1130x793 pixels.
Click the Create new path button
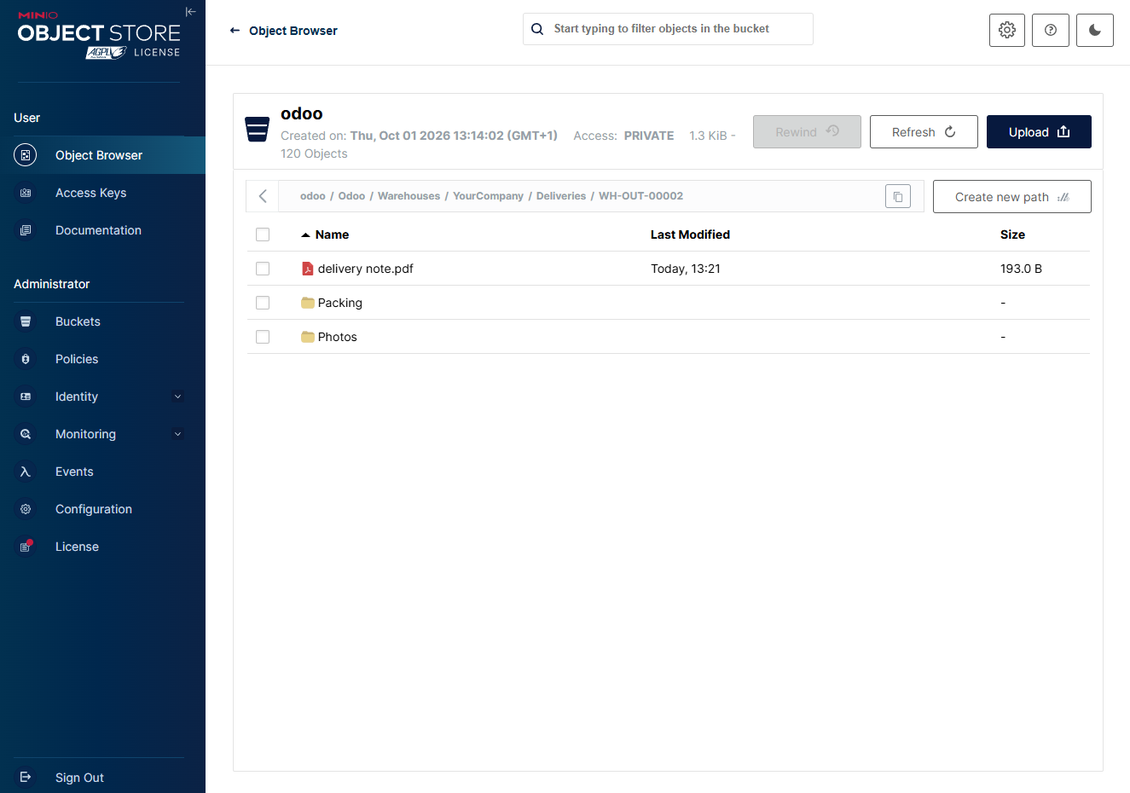click(x=1012, y=197)
